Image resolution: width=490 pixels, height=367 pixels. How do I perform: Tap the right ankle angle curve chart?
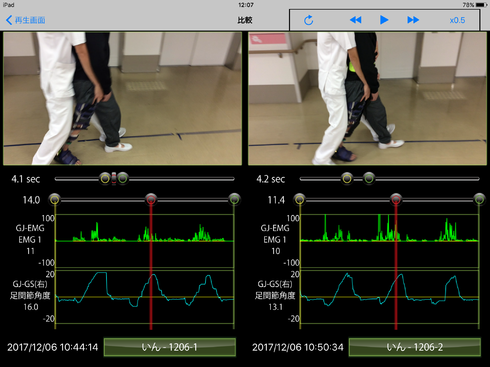point(390,297)
